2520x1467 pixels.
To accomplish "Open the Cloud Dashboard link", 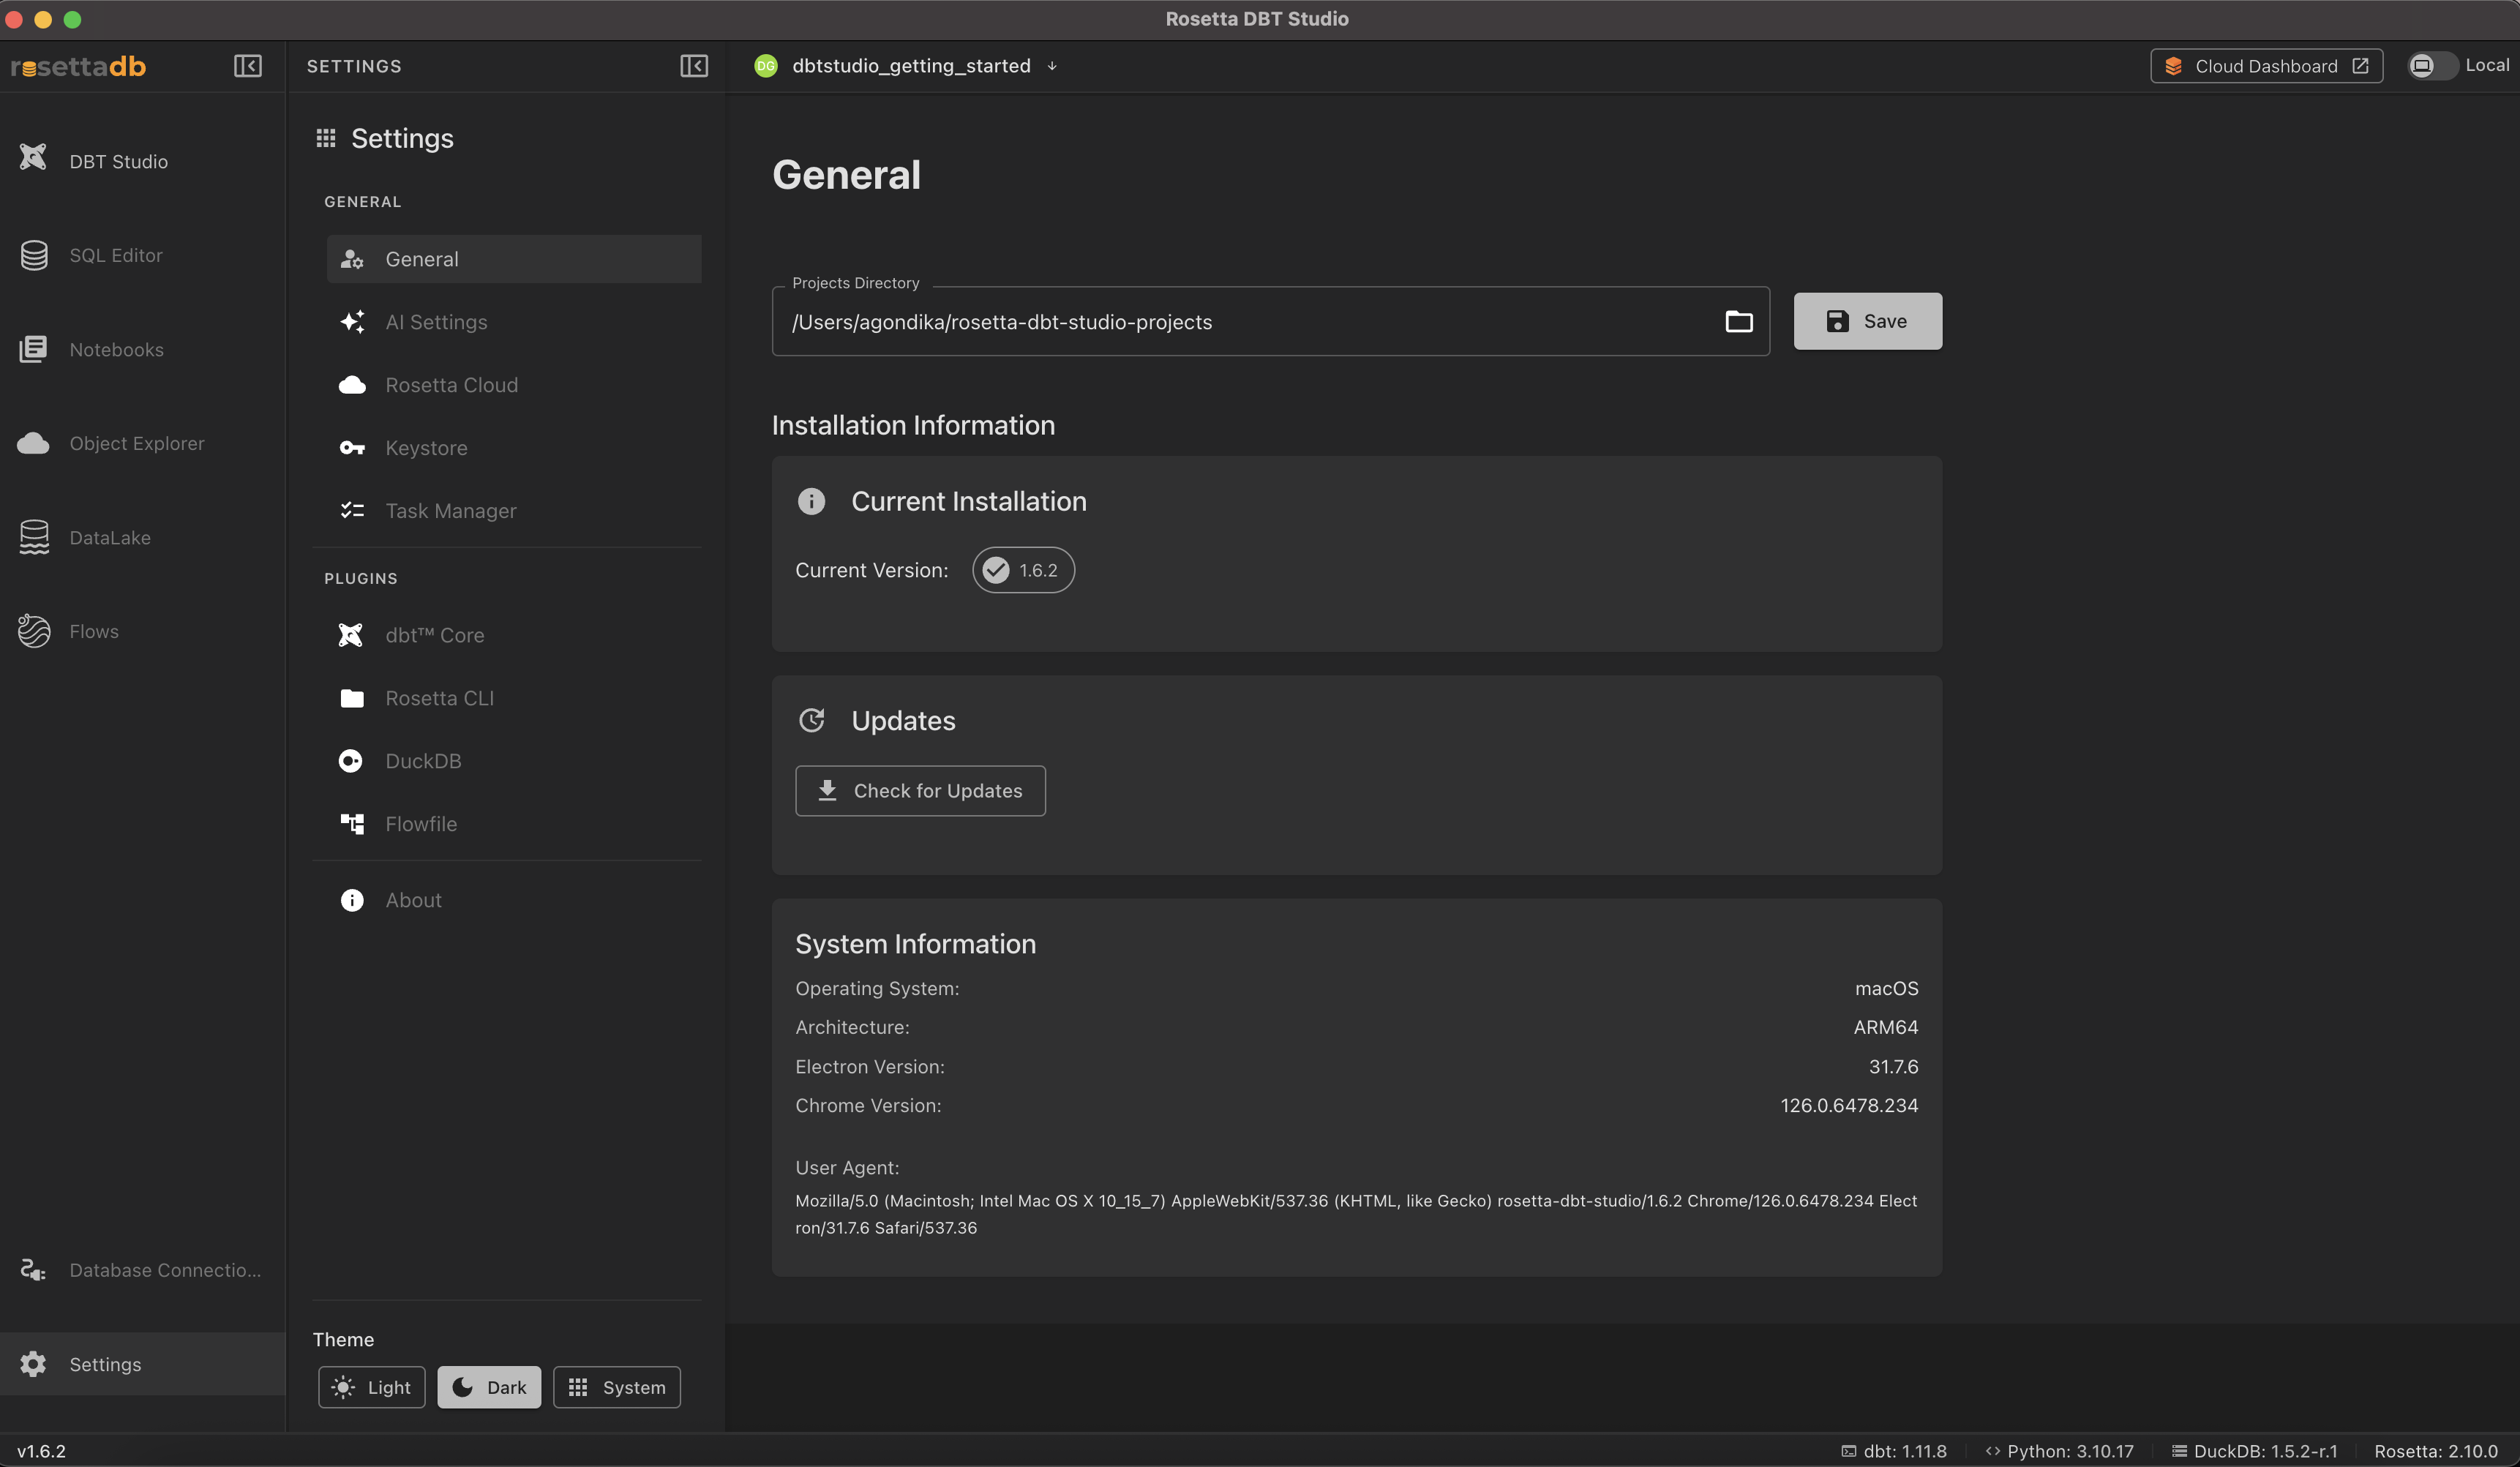I will pyautogui.click(x=2266, y=66).
